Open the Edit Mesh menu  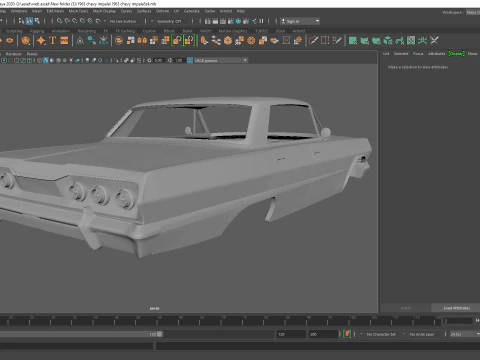pos(55,11)
